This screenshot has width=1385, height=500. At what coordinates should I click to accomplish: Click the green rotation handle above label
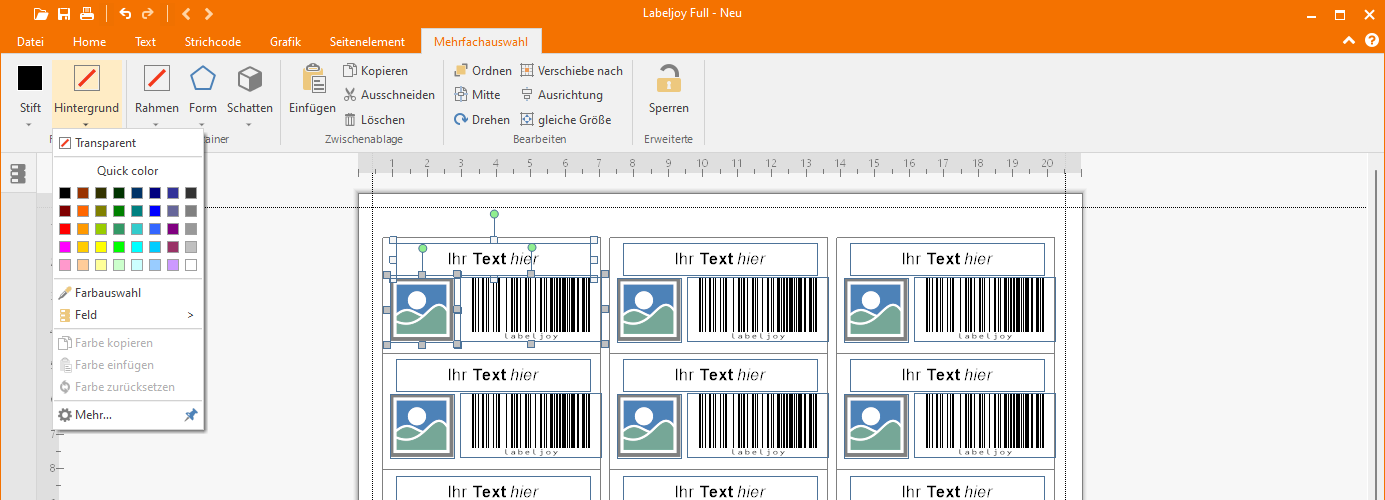[494, 214]
